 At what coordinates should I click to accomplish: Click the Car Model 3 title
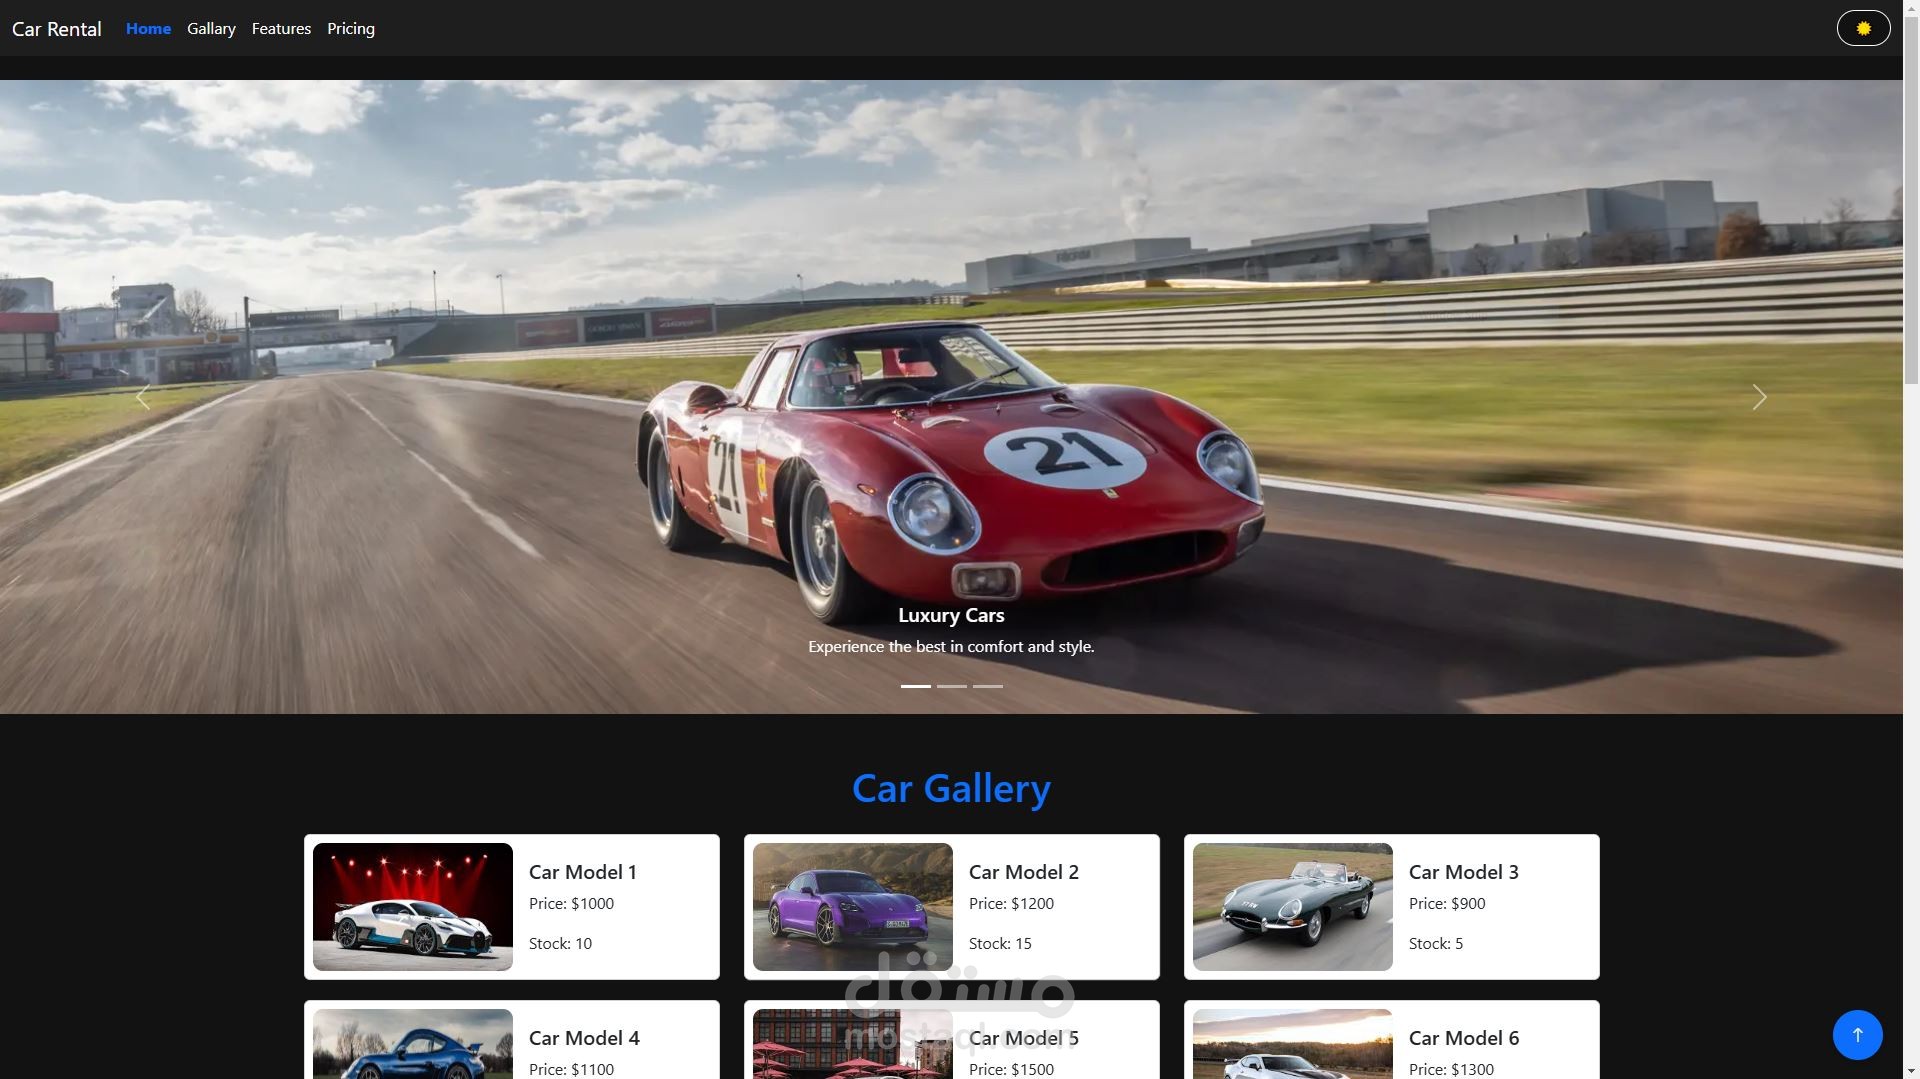pos(1464,872)
